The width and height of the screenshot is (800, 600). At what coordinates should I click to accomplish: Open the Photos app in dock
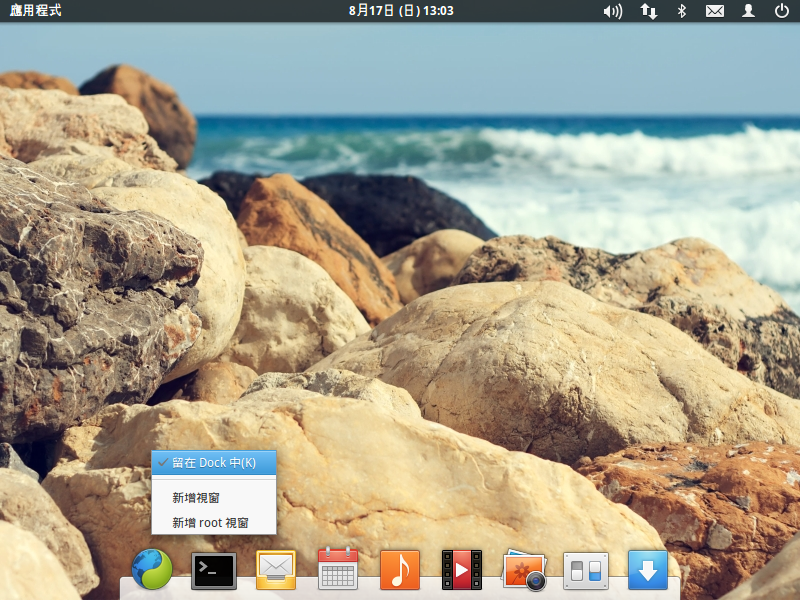(524, 570)
